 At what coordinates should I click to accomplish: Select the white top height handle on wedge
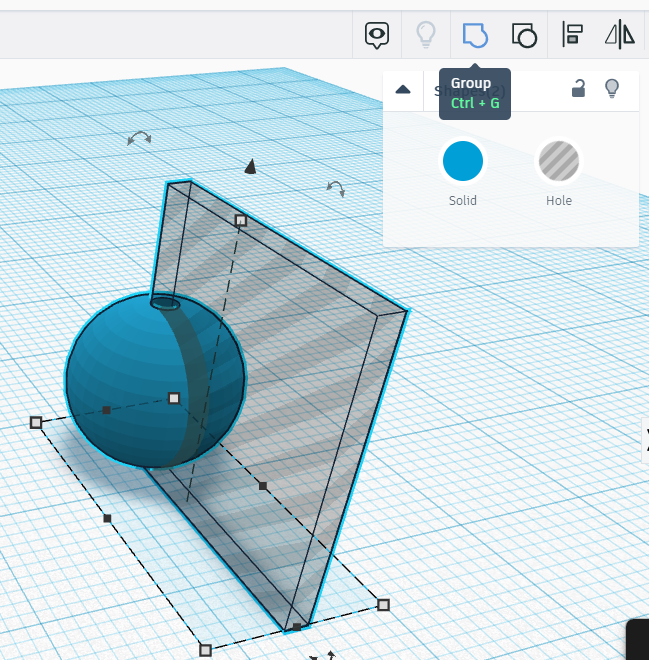tap(240, 220)
